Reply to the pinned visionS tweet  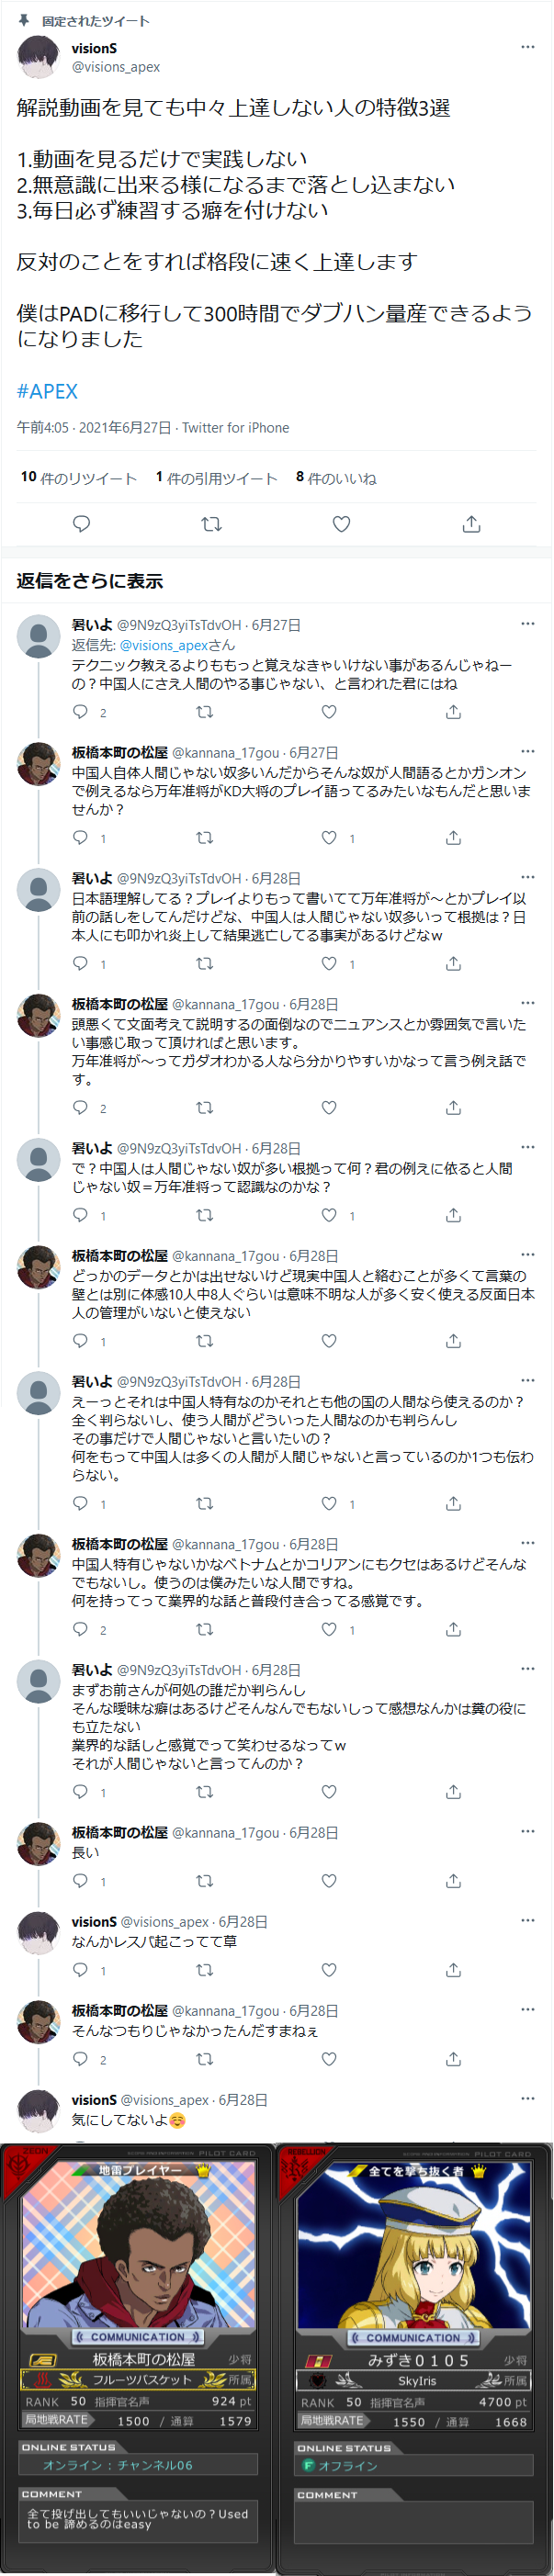82,524
